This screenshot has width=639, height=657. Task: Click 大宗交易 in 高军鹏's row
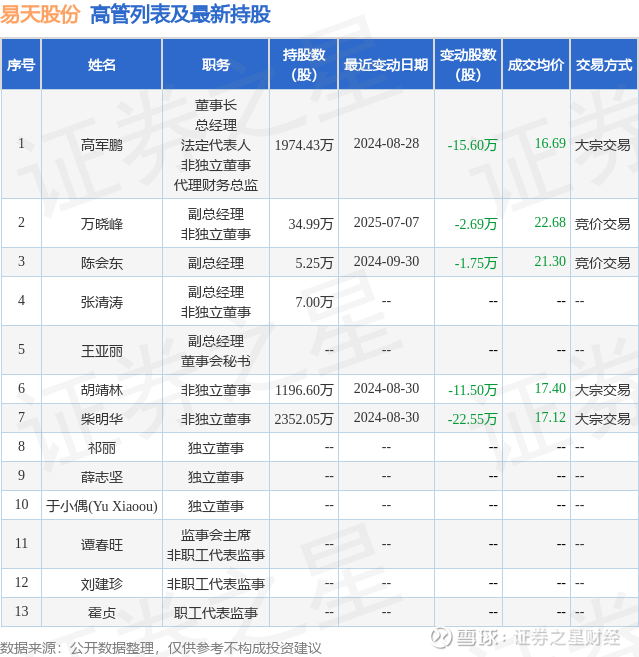pyautogui.click(x=603, y=145)
